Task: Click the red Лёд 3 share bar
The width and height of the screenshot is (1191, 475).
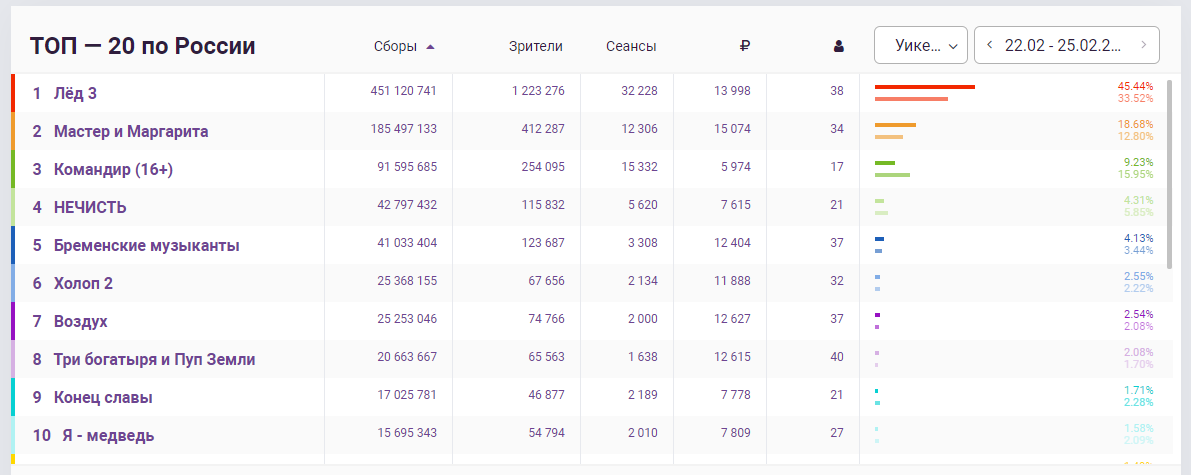Action: (924, 87)
